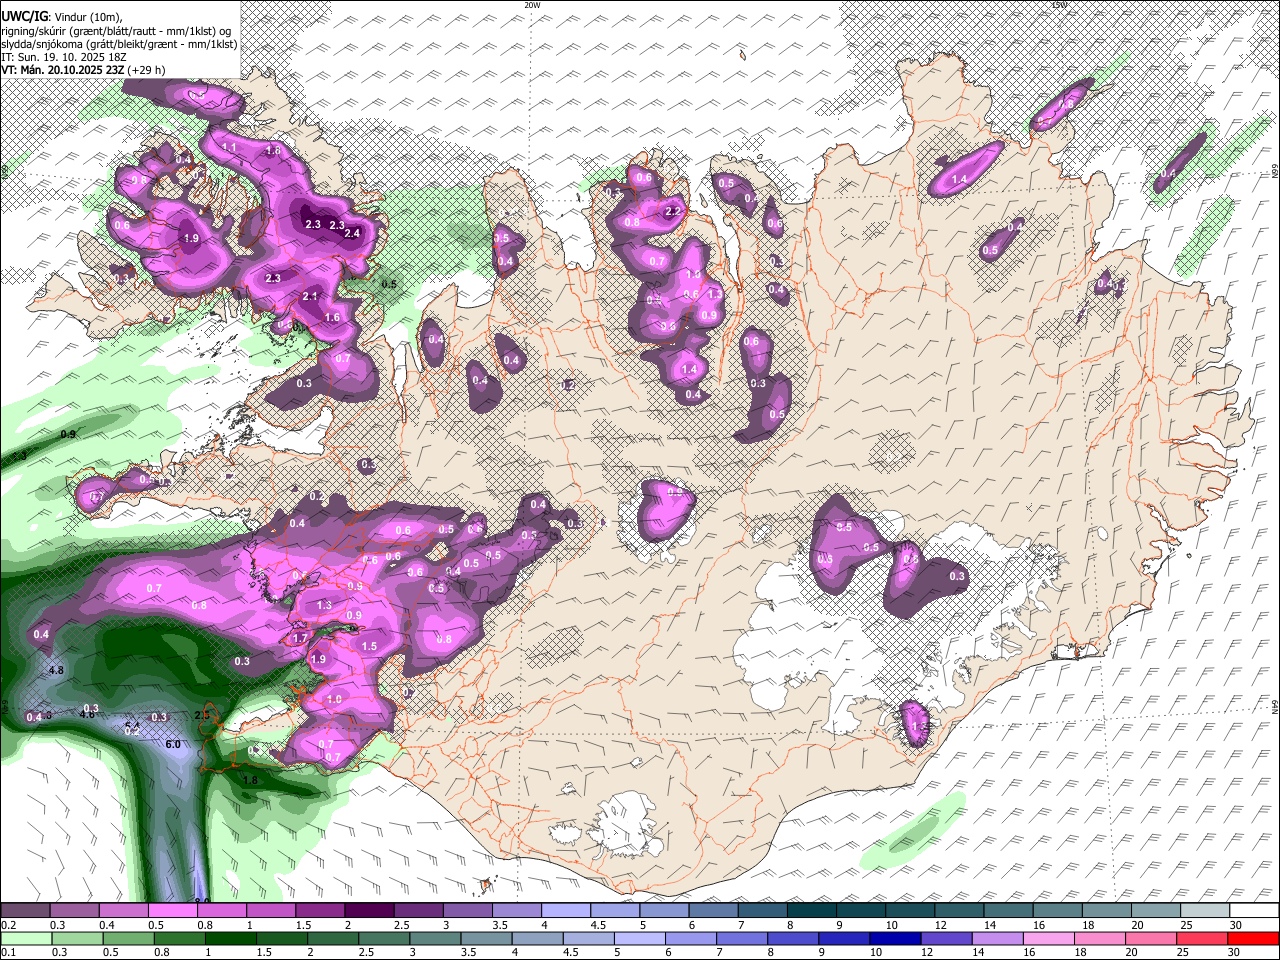Viewport: 1280px width, 960px height.
Task: Select the darkest green 1 swatch, lower legend row
Action: (230, 939)
